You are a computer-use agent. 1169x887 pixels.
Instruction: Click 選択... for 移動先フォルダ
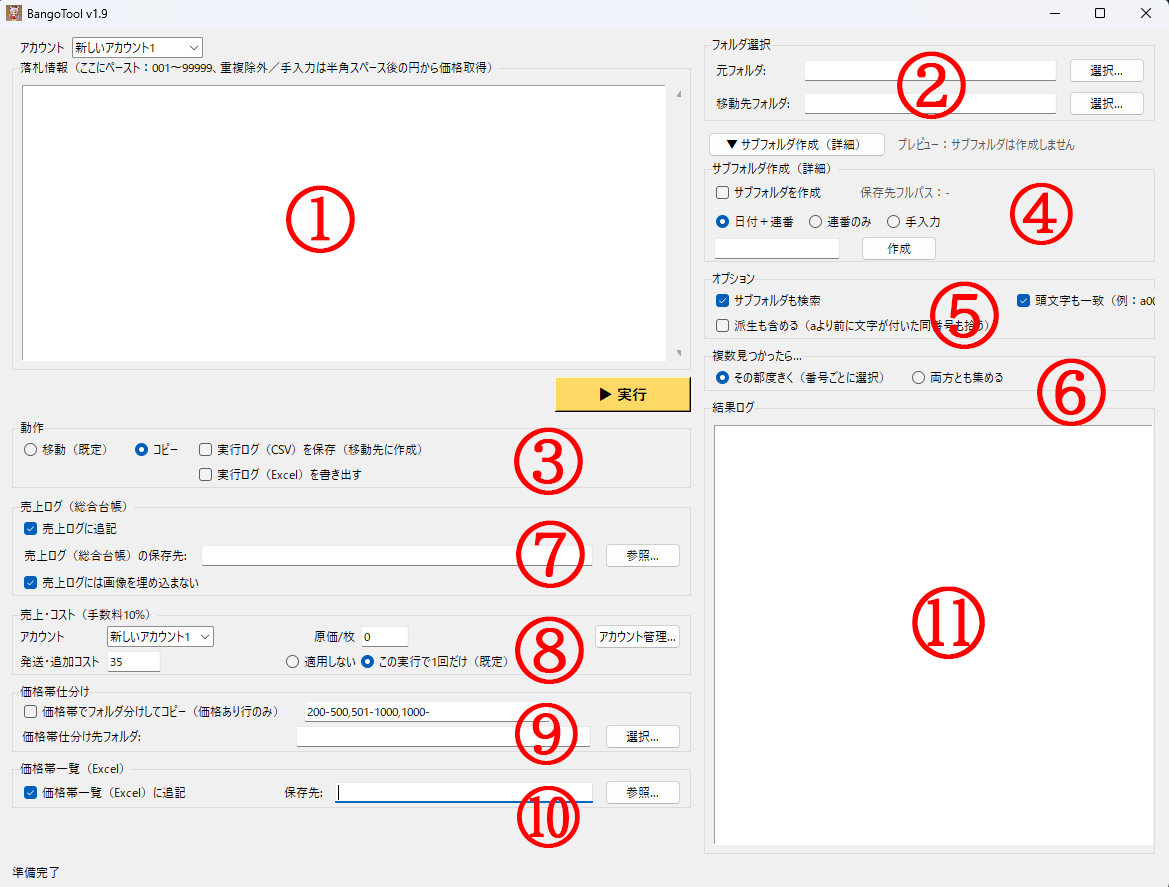click(1106, 103)
